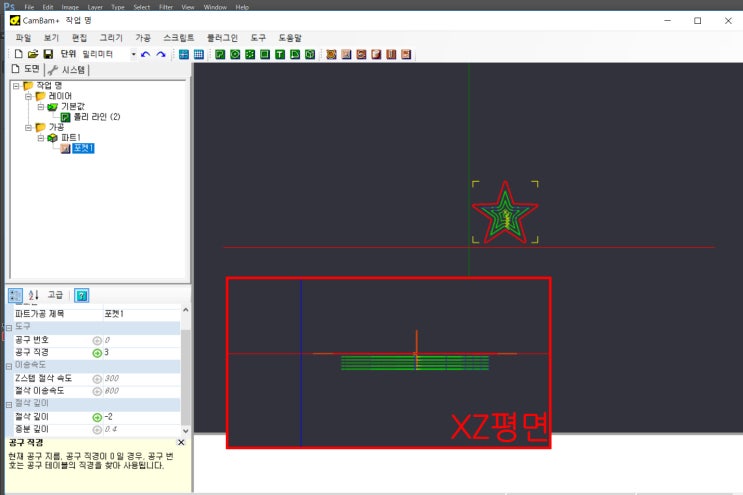
Task: Toggle default value for 절삭 깊이
Action: [x=97, y=417]
